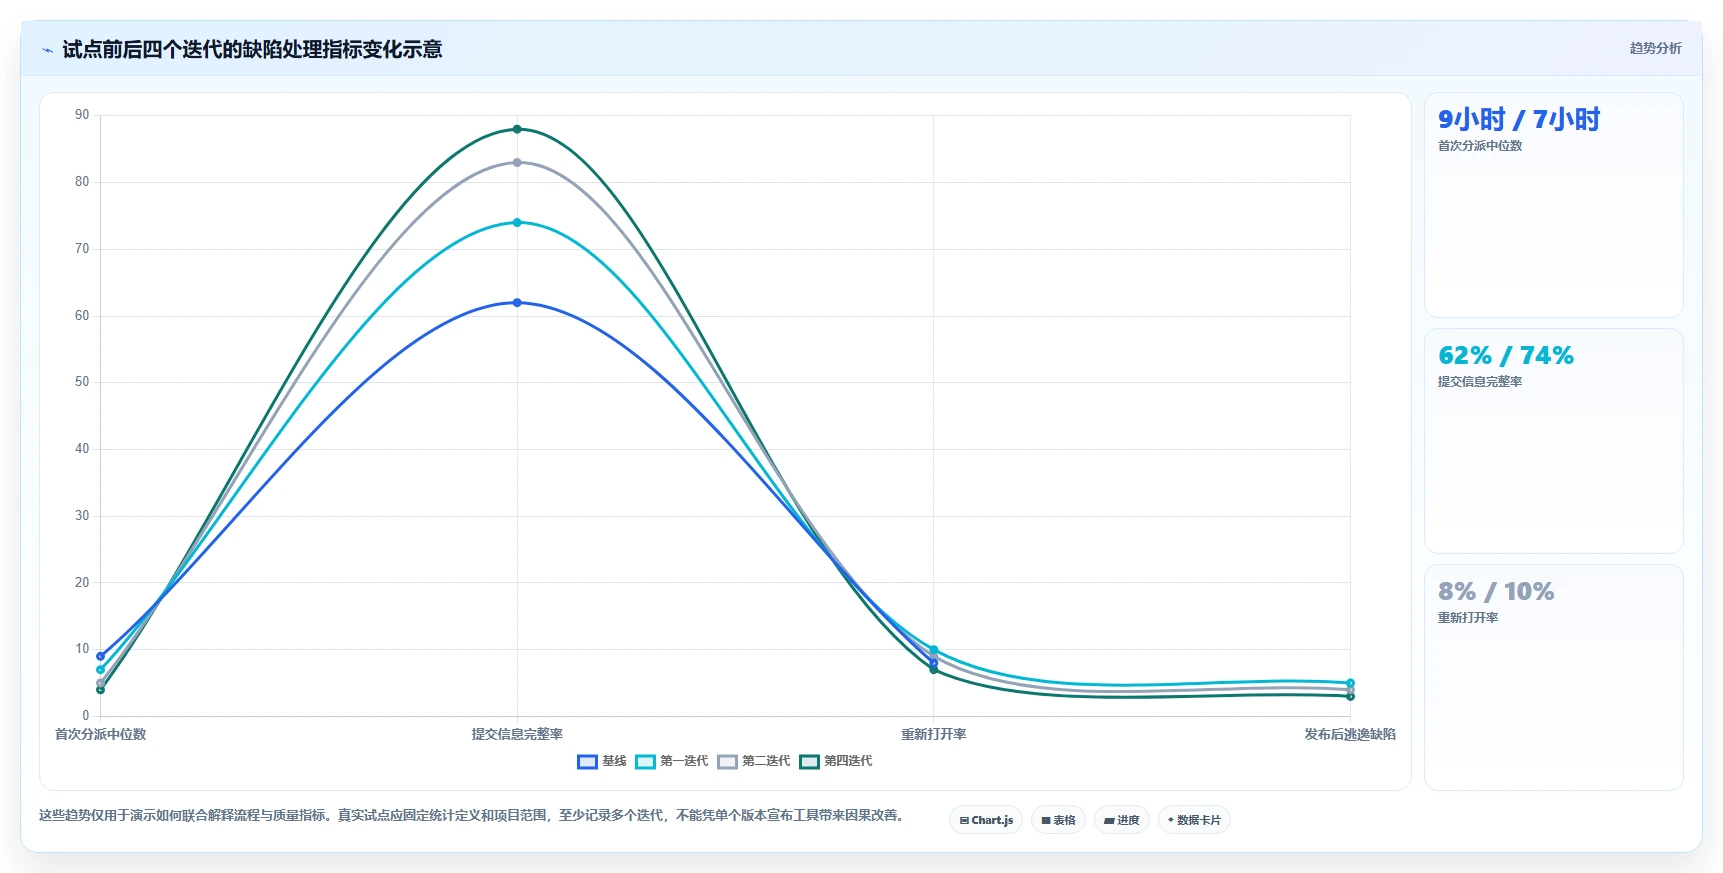This screenshot has width=1723, height=873.
Task: Click the 提交信息完整率 x-axis label
Action: [517, 734]
